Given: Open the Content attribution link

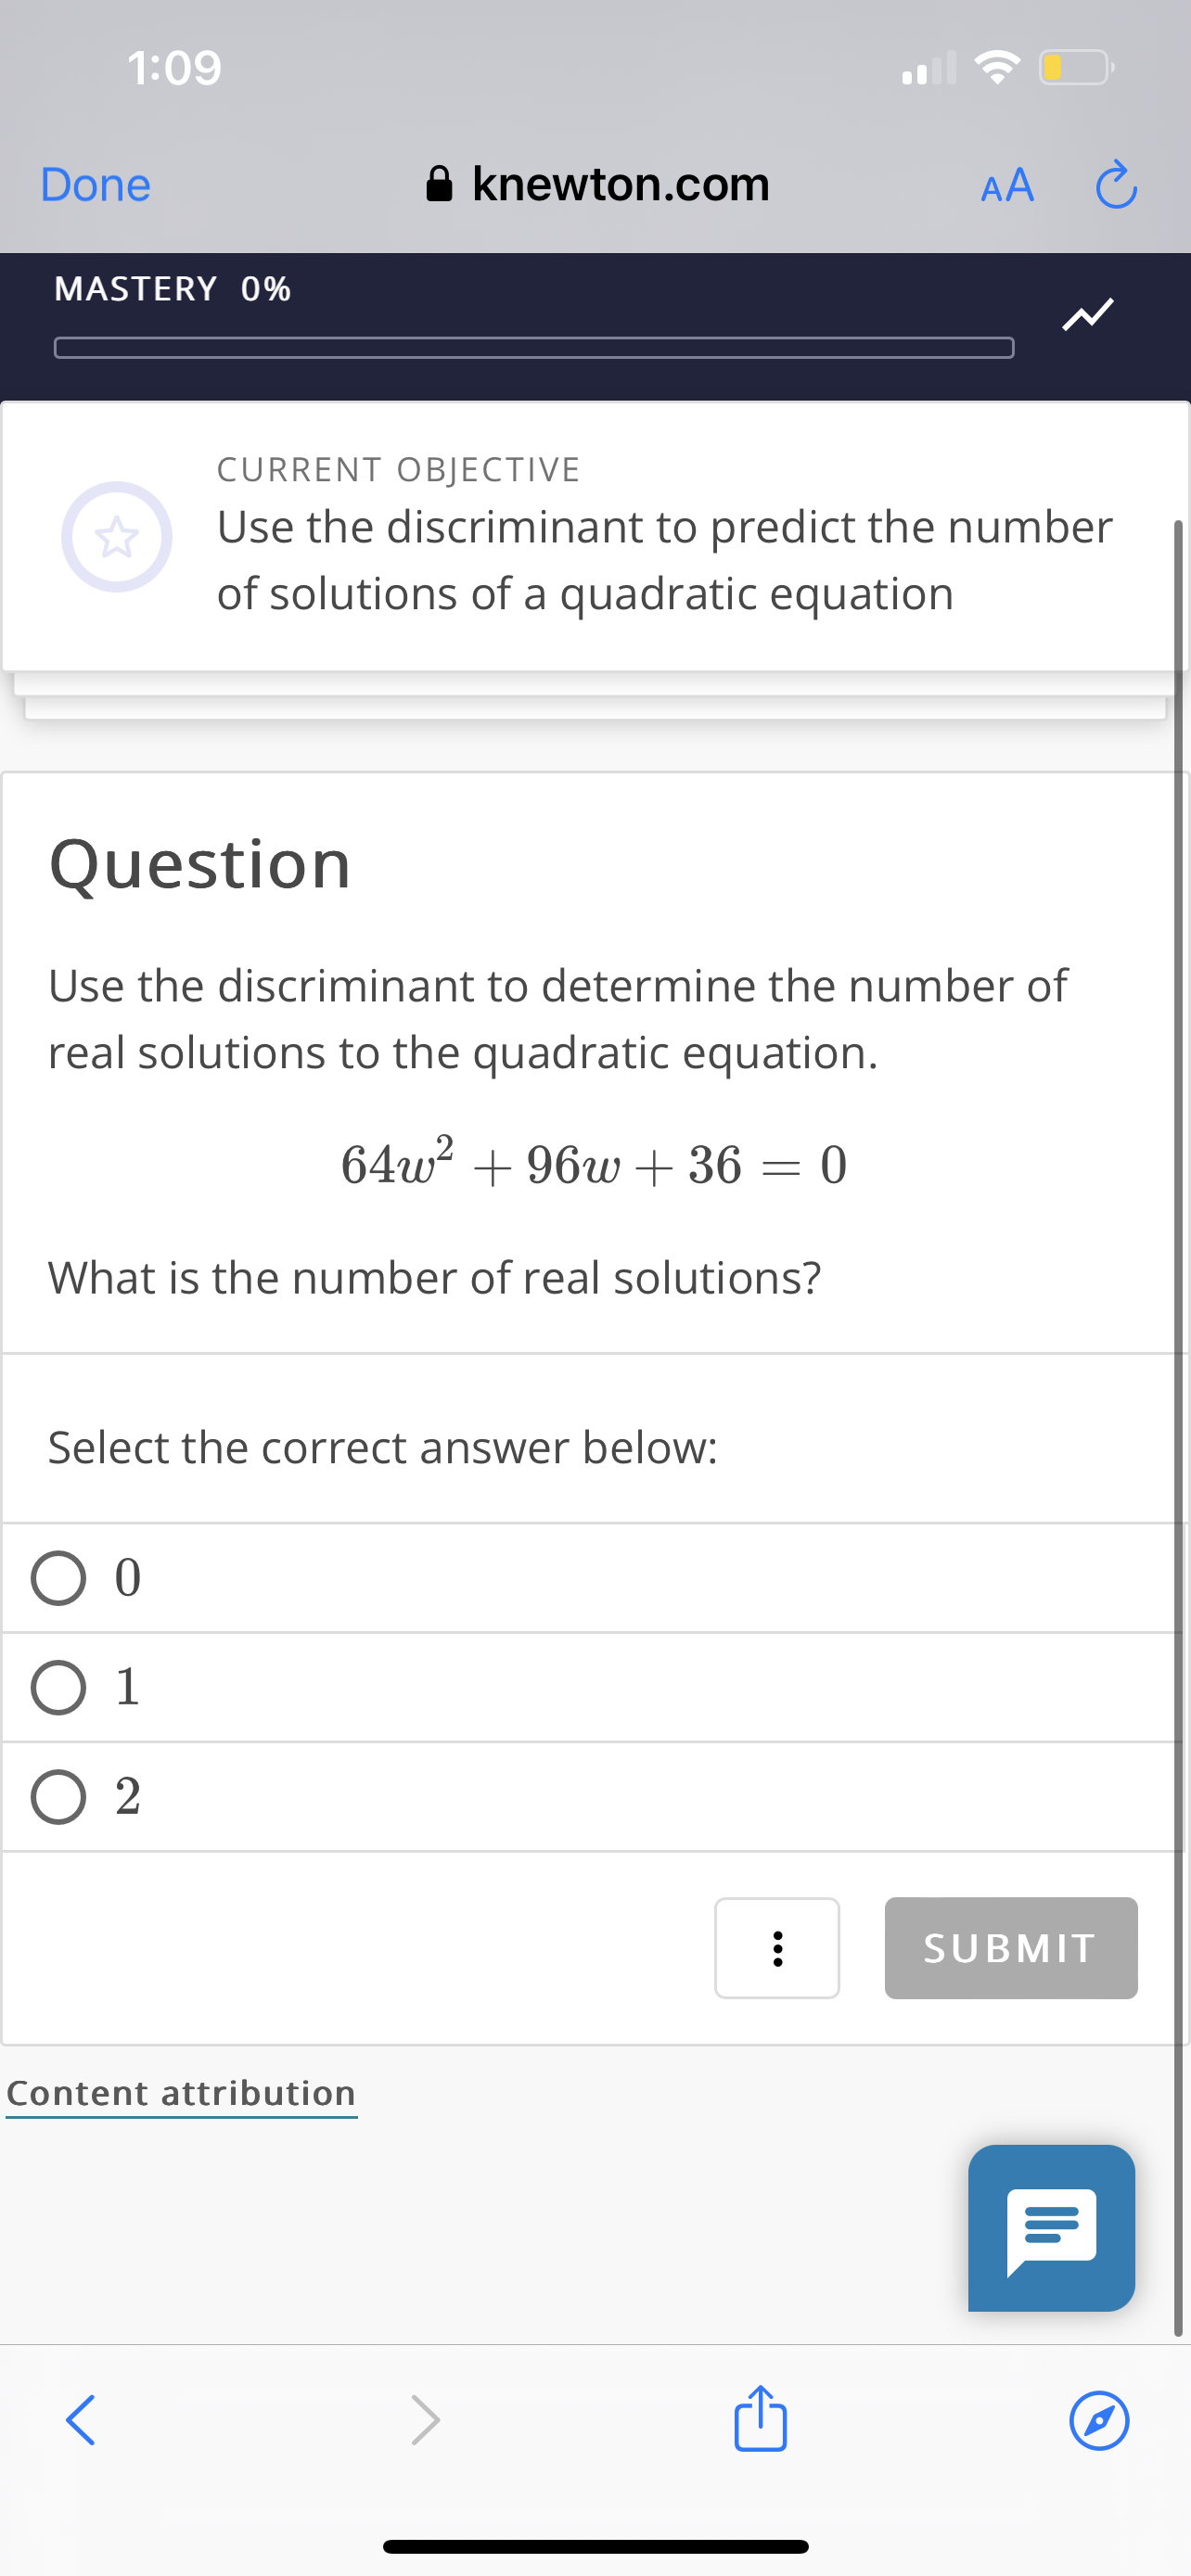Looking at the screenshot, I should (181, 2092).
